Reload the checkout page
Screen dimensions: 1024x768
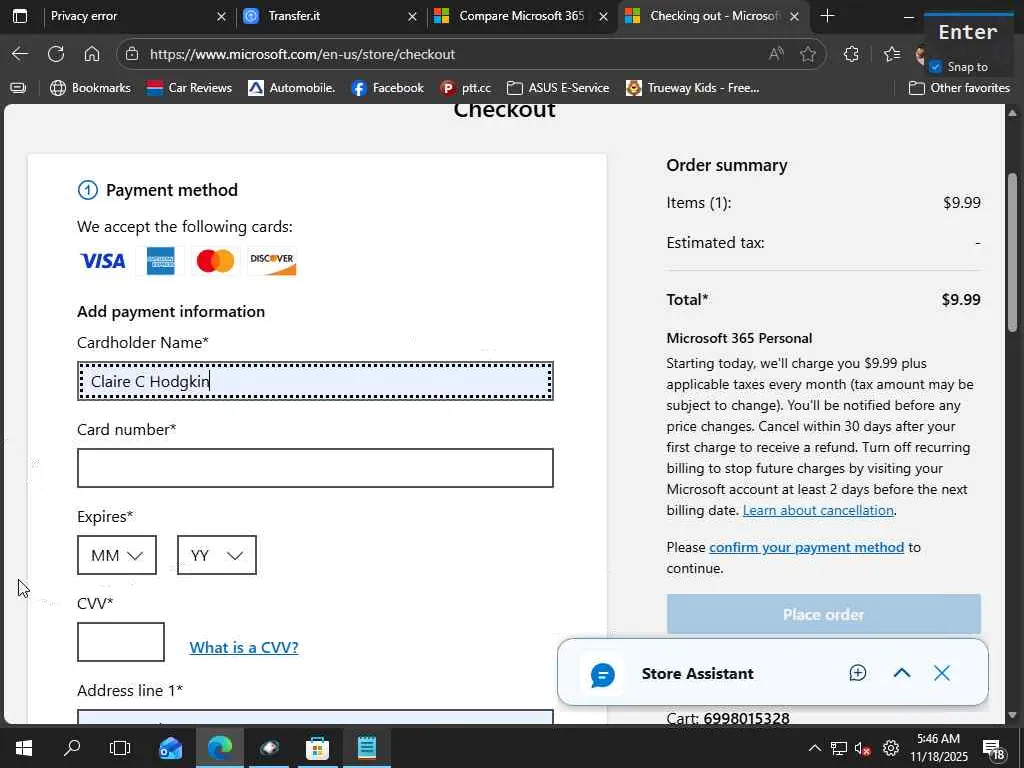(56, 54)
